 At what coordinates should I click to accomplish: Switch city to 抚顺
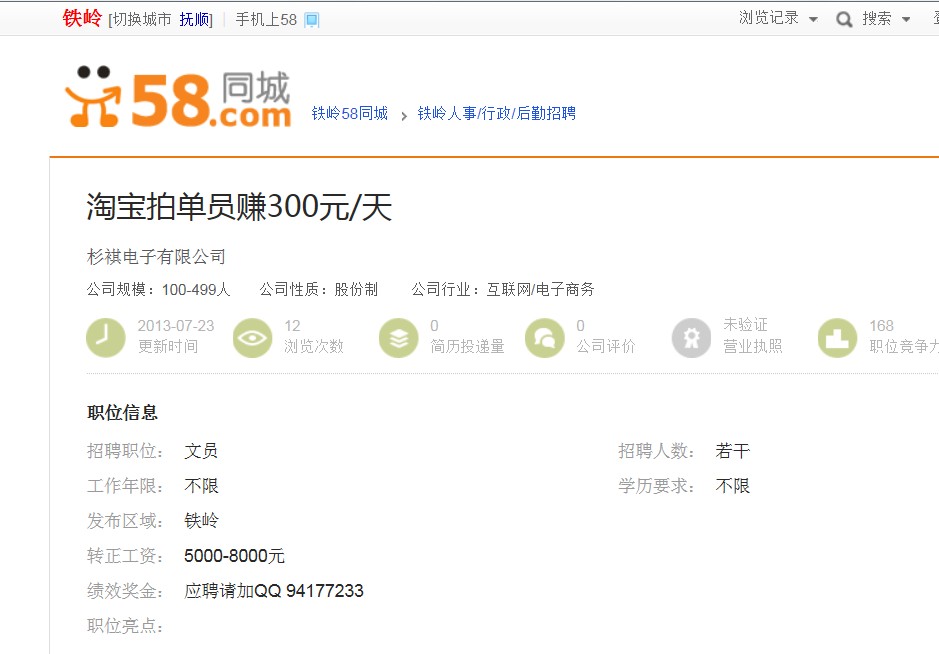[x=194, y=20]
